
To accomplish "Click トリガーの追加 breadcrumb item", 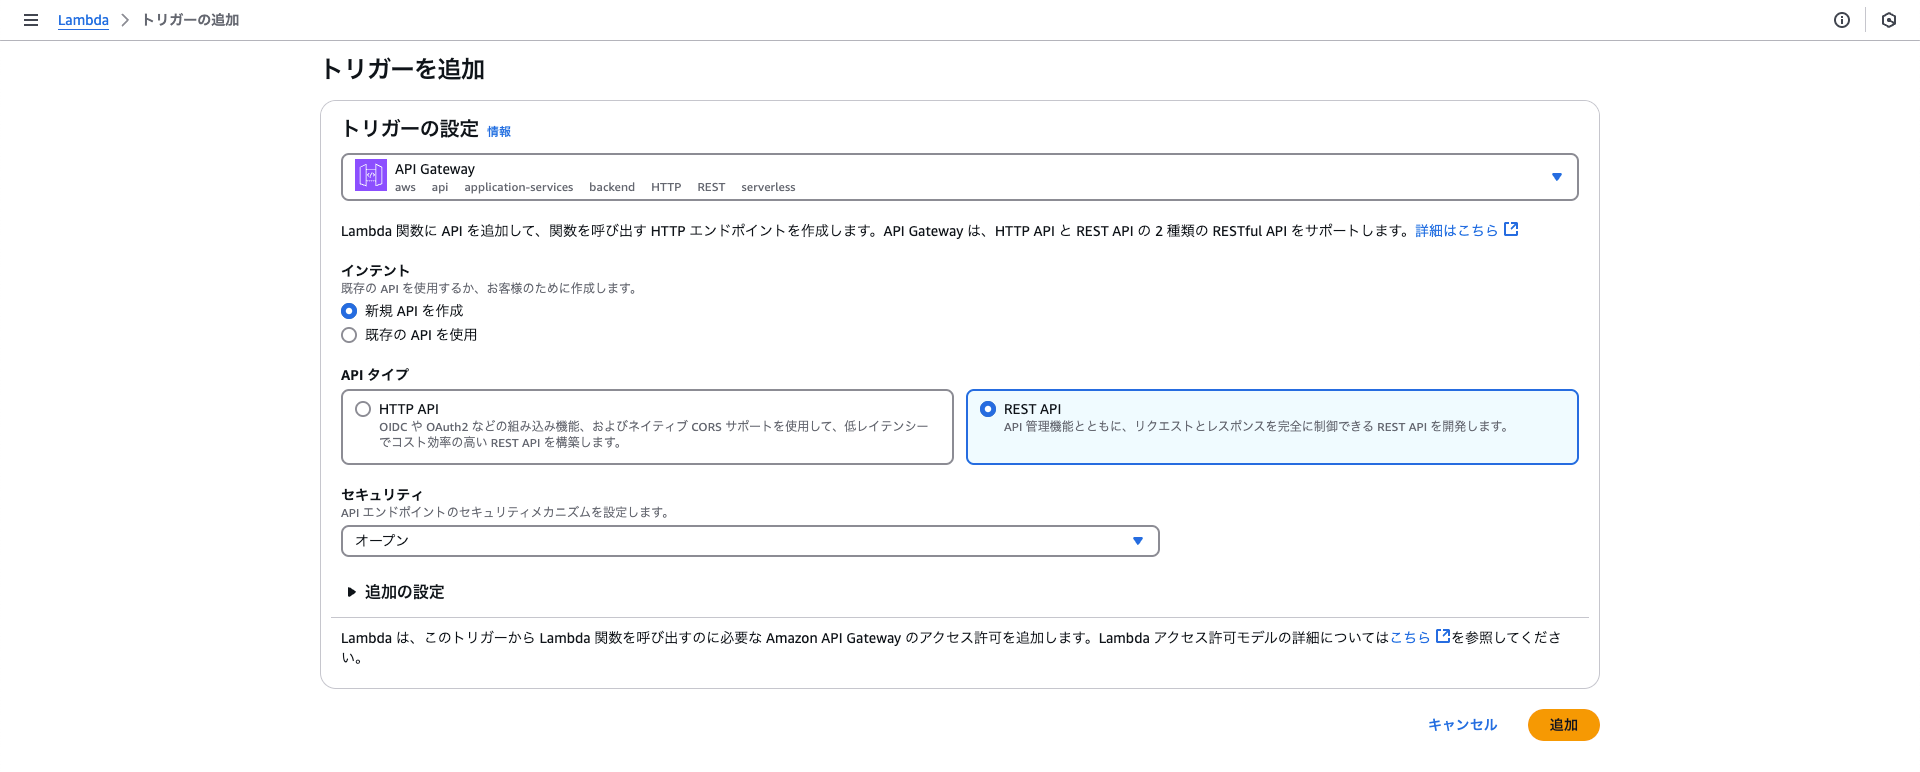I will 190,20.
